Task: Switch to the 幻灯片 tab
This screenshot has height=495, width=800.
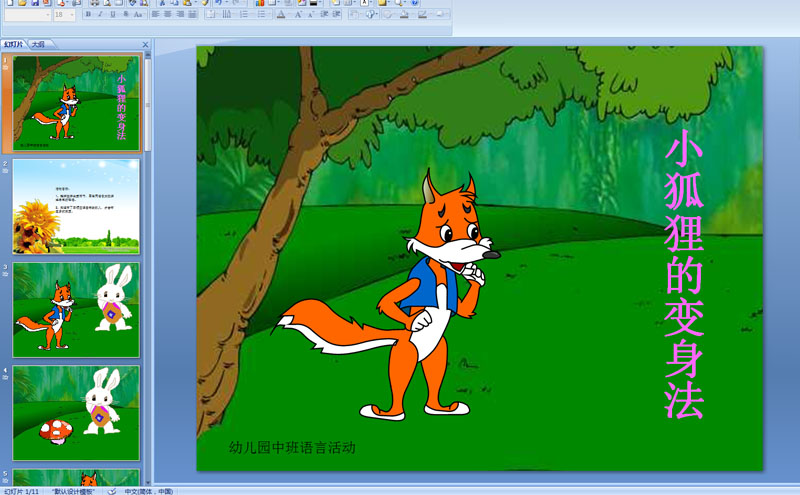Action: 13,44
